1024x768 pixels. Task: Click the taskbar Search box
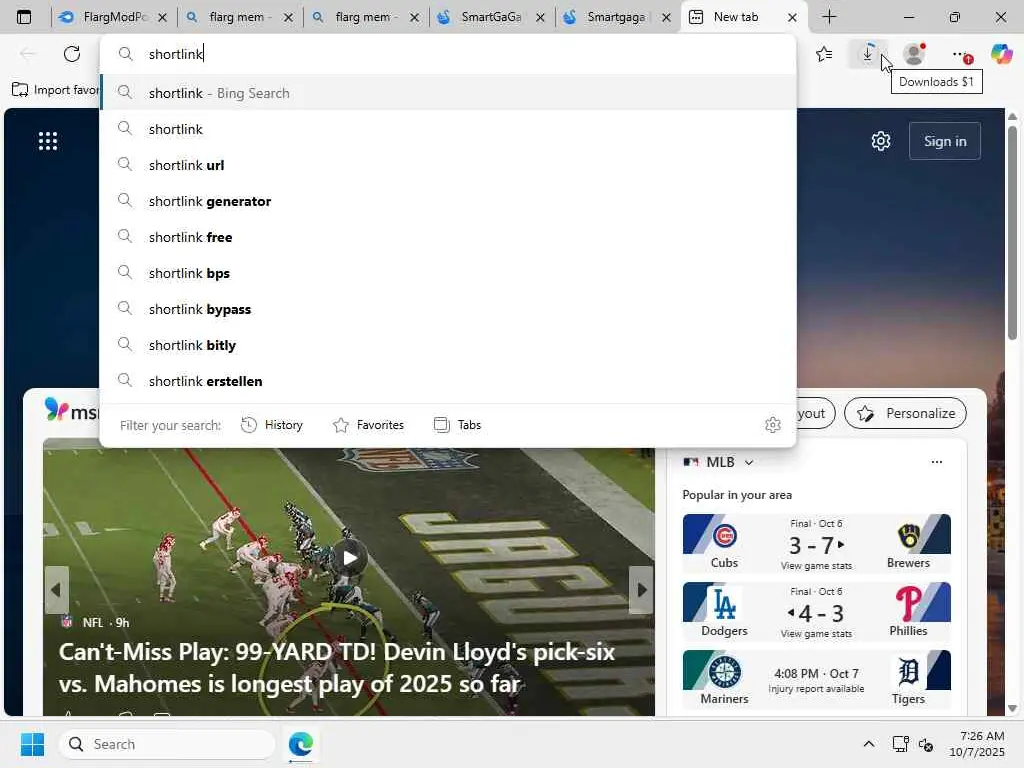click(x=167, y=744)
